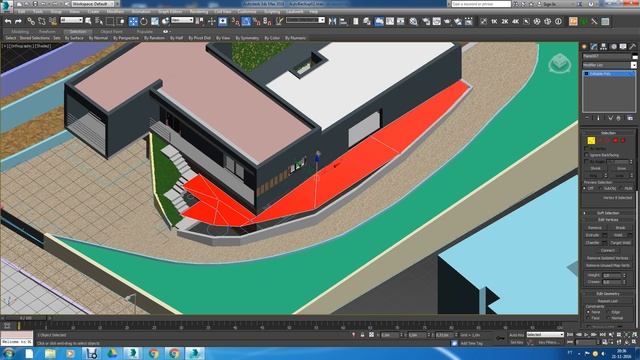640x360 pixels.
Task: Click the time slider handle
Action: pos(26,318)
